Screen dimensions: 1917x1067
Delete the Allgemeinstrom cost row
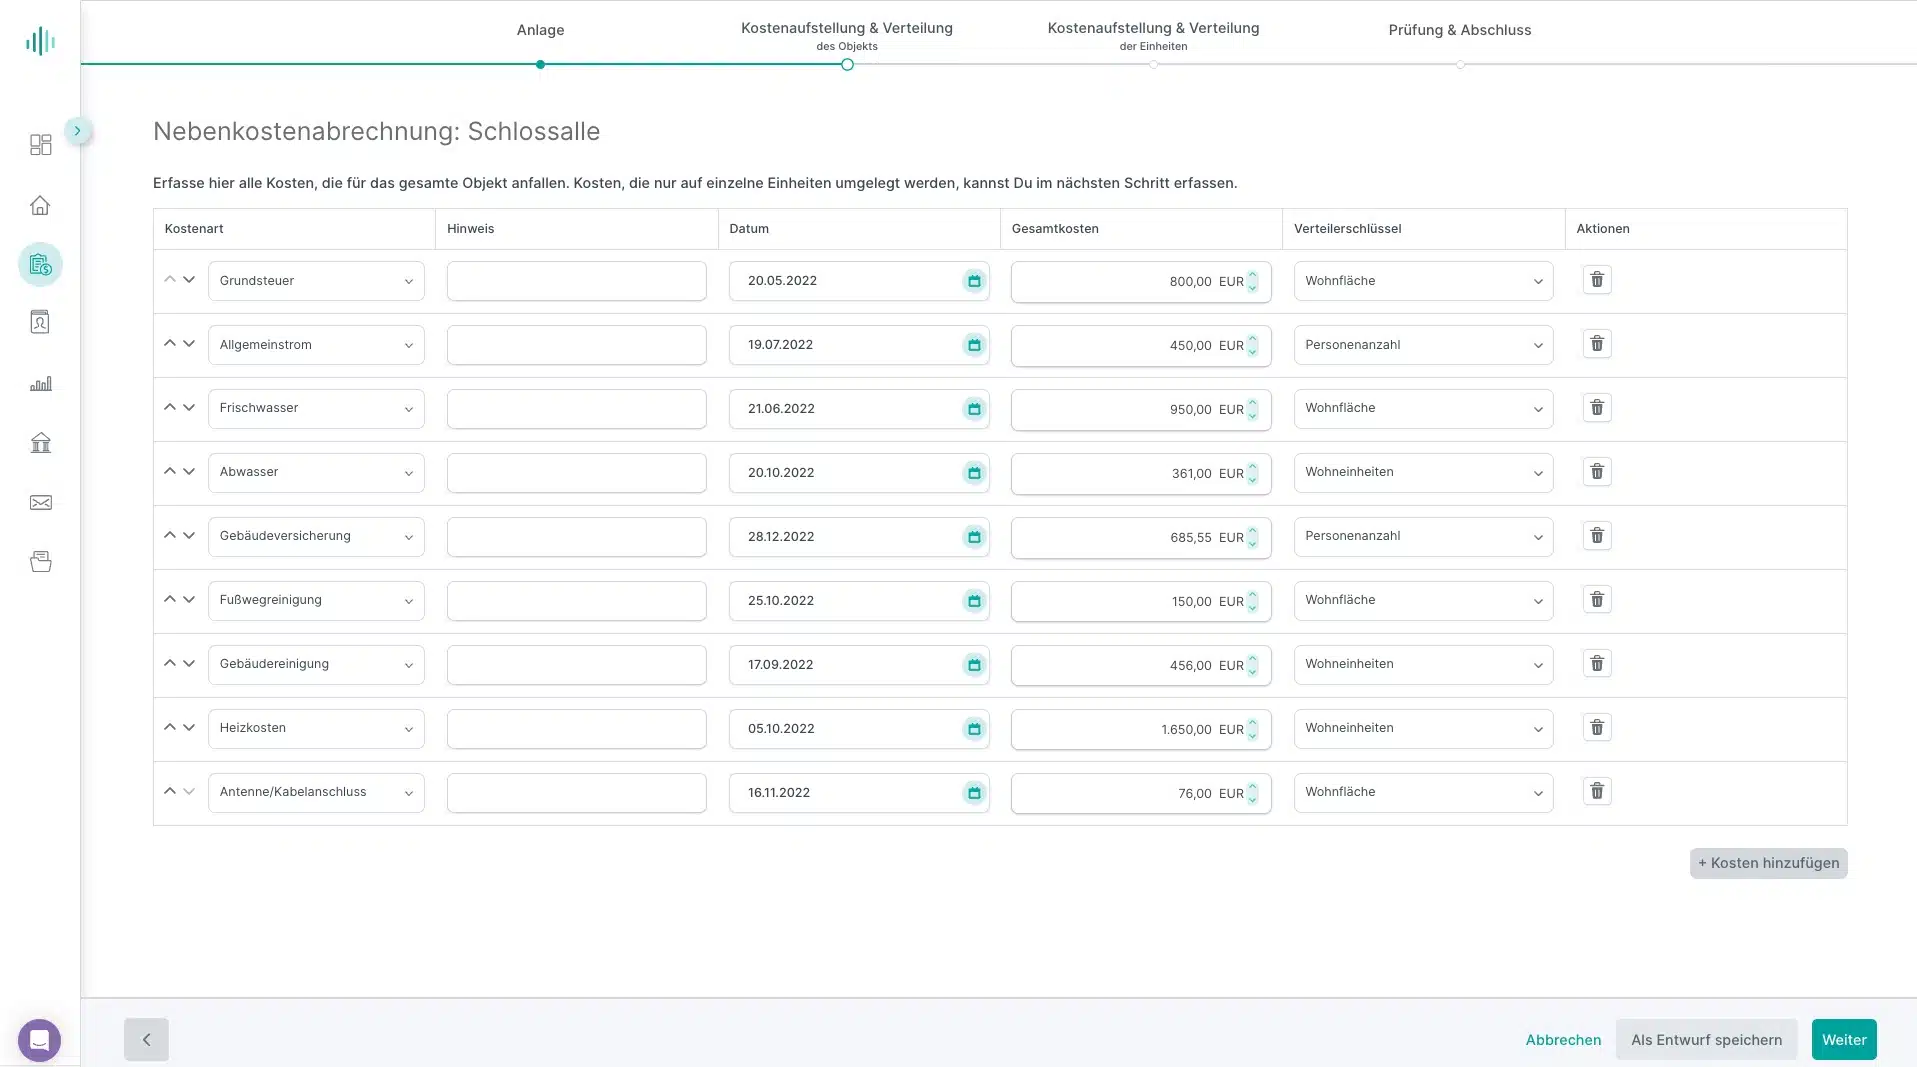pos(1597,344)
